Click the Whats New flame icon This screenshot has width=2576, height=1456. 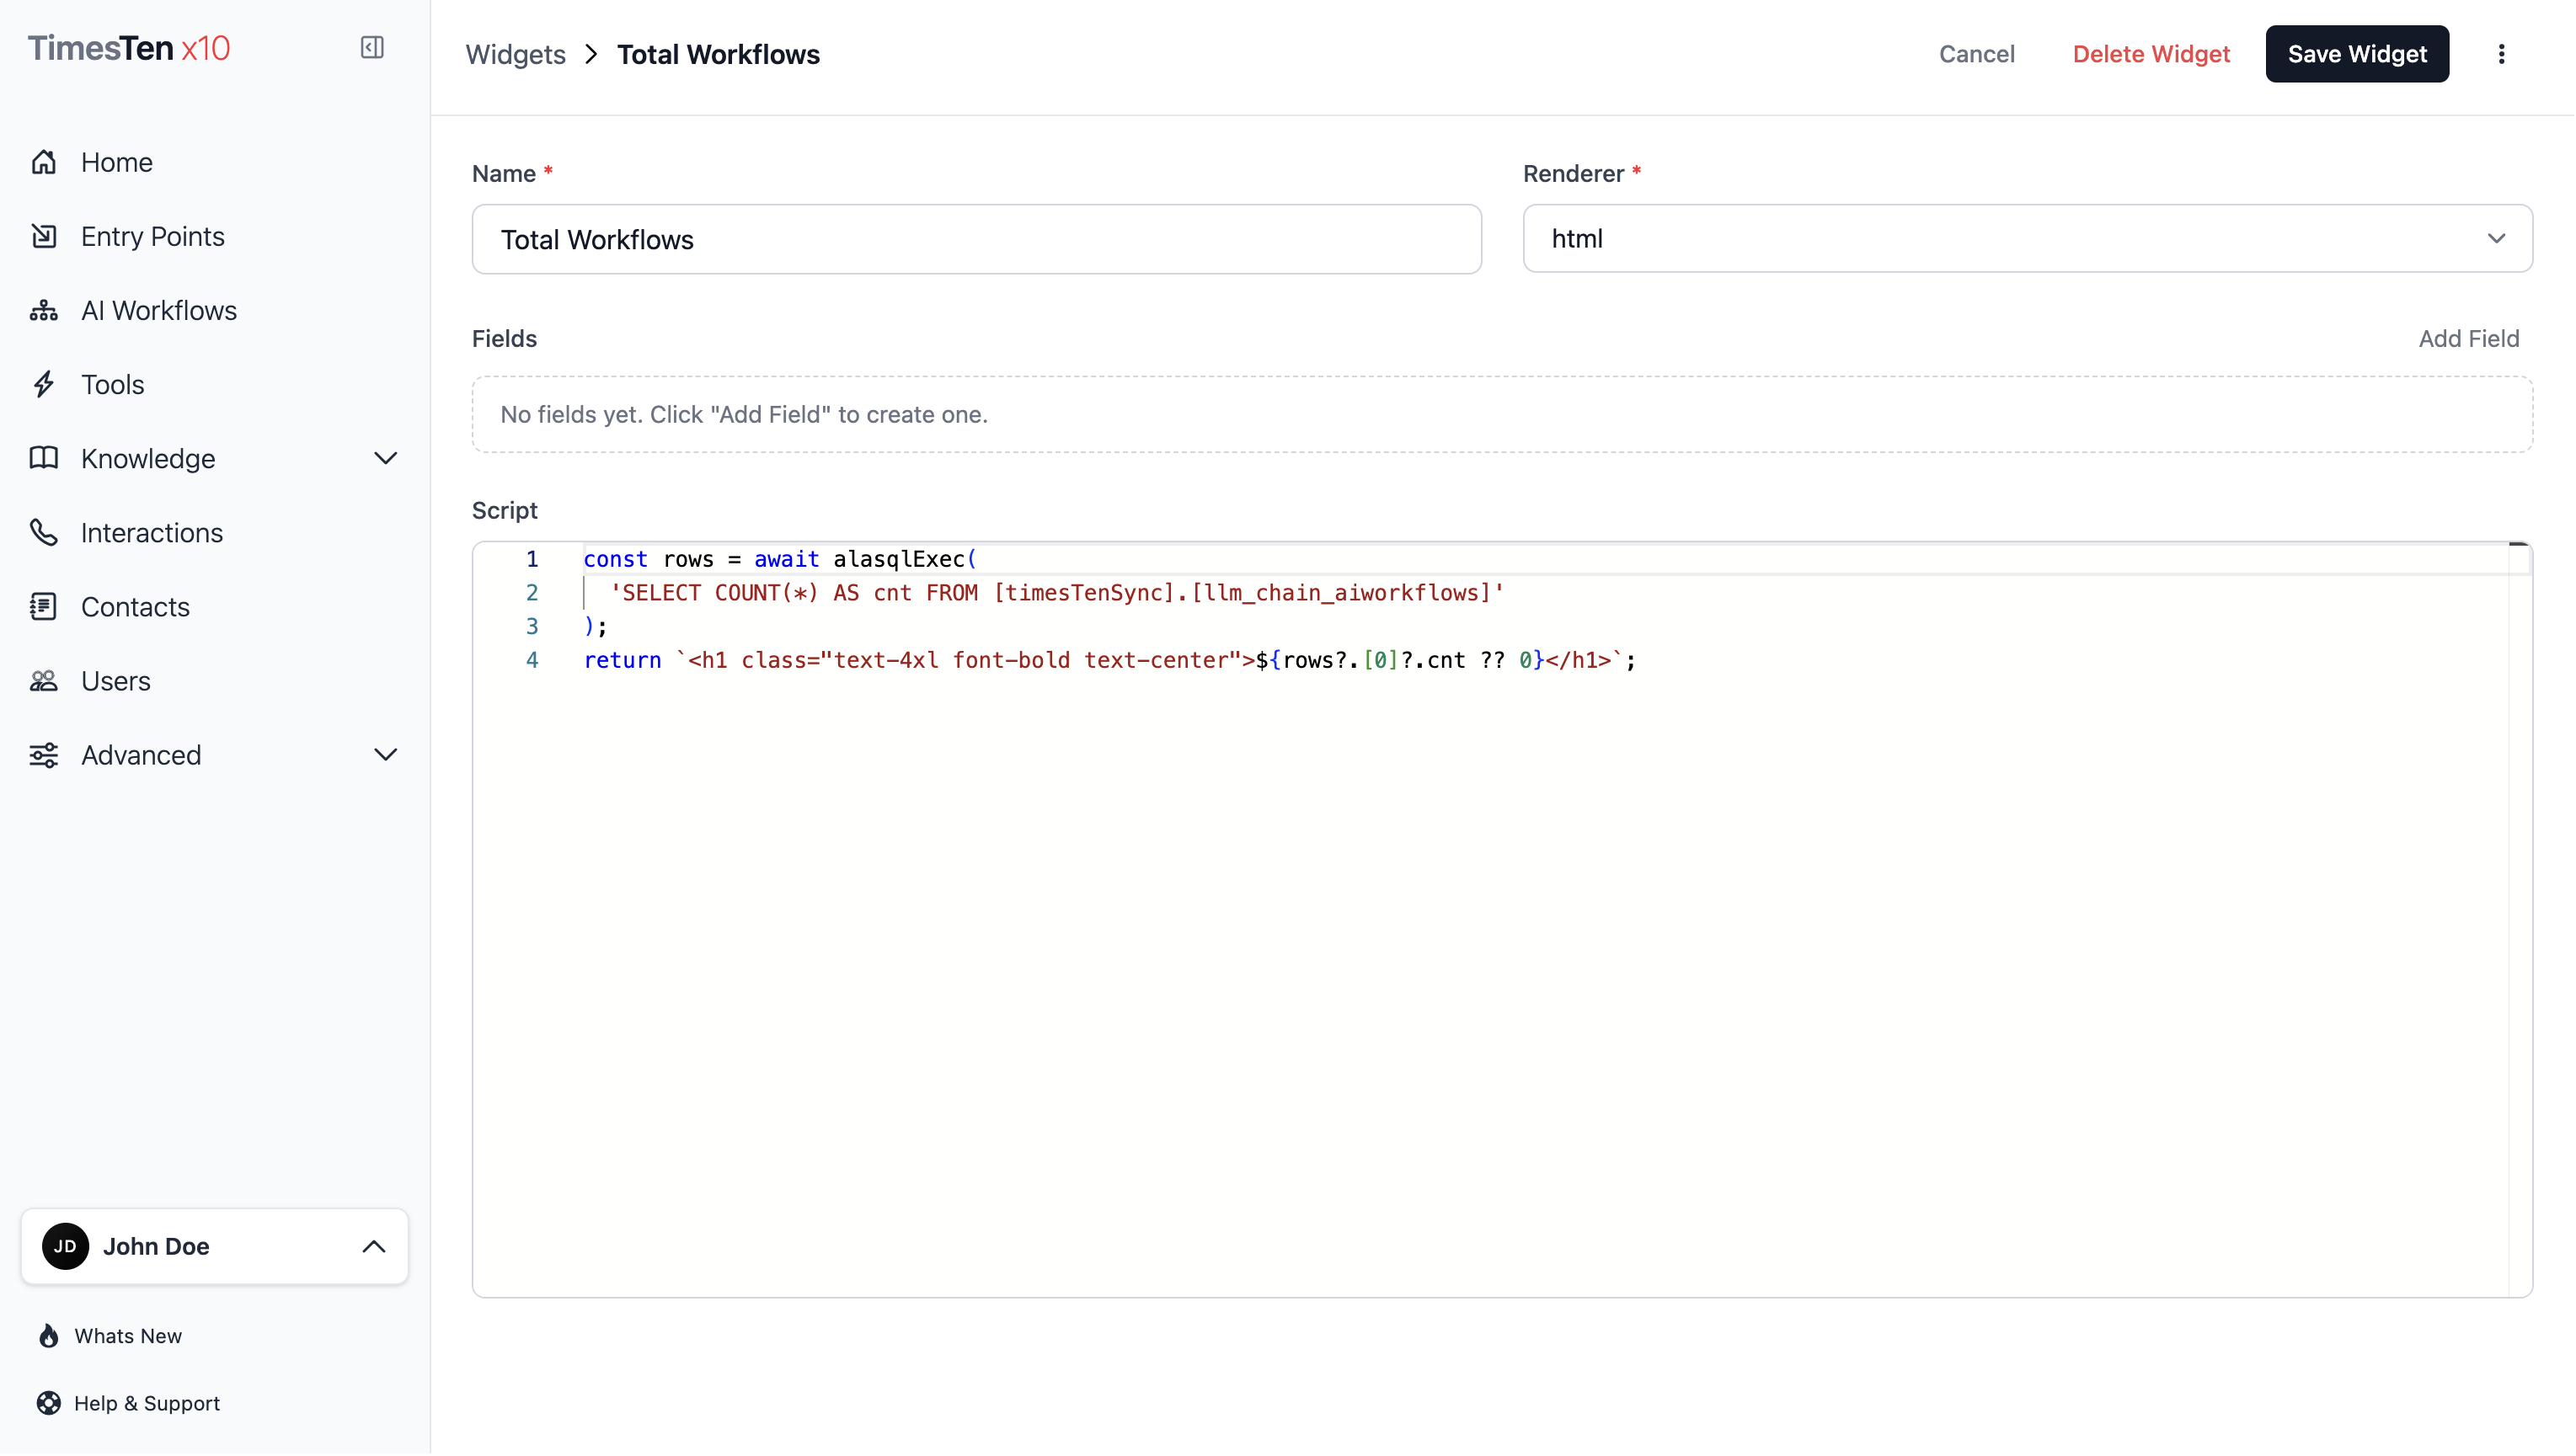(48, 1336)
